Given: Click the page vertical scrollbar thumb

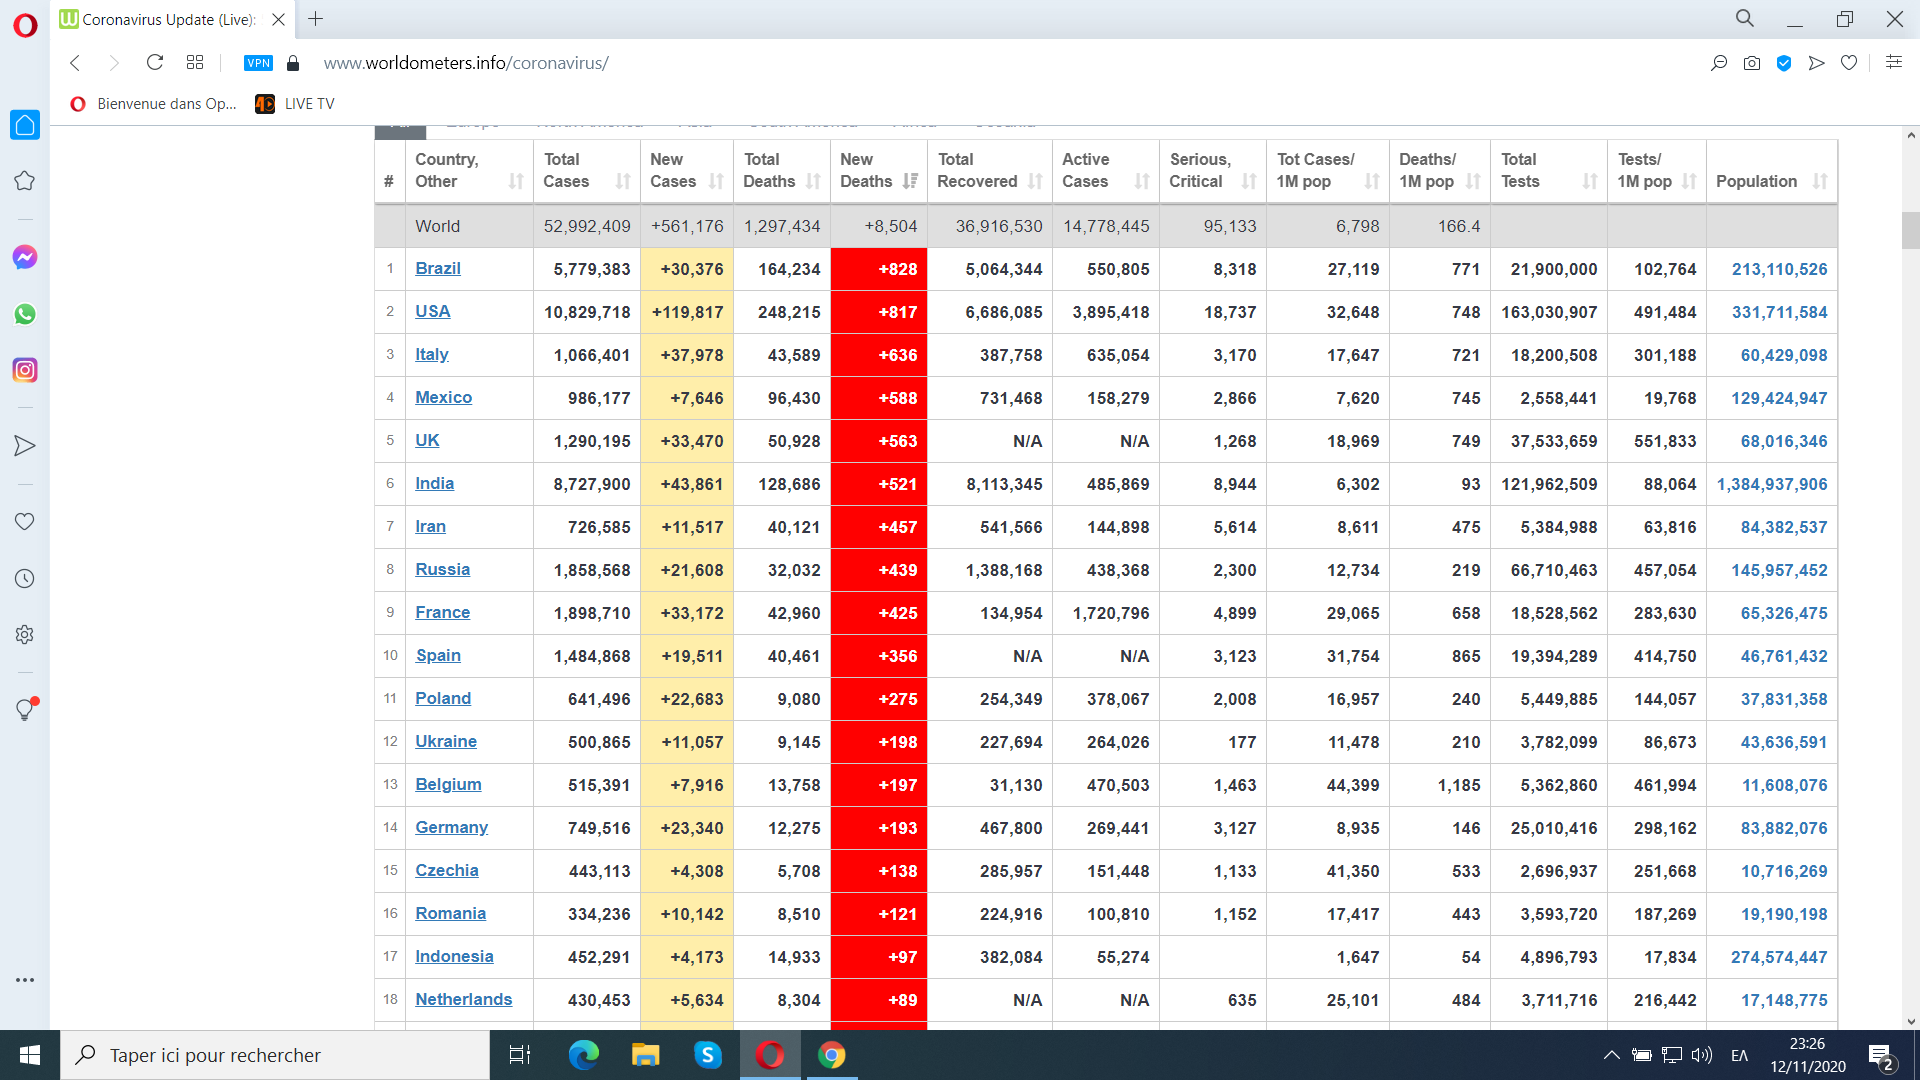Looking at the screenshot, I should (x=1910, y=230).
